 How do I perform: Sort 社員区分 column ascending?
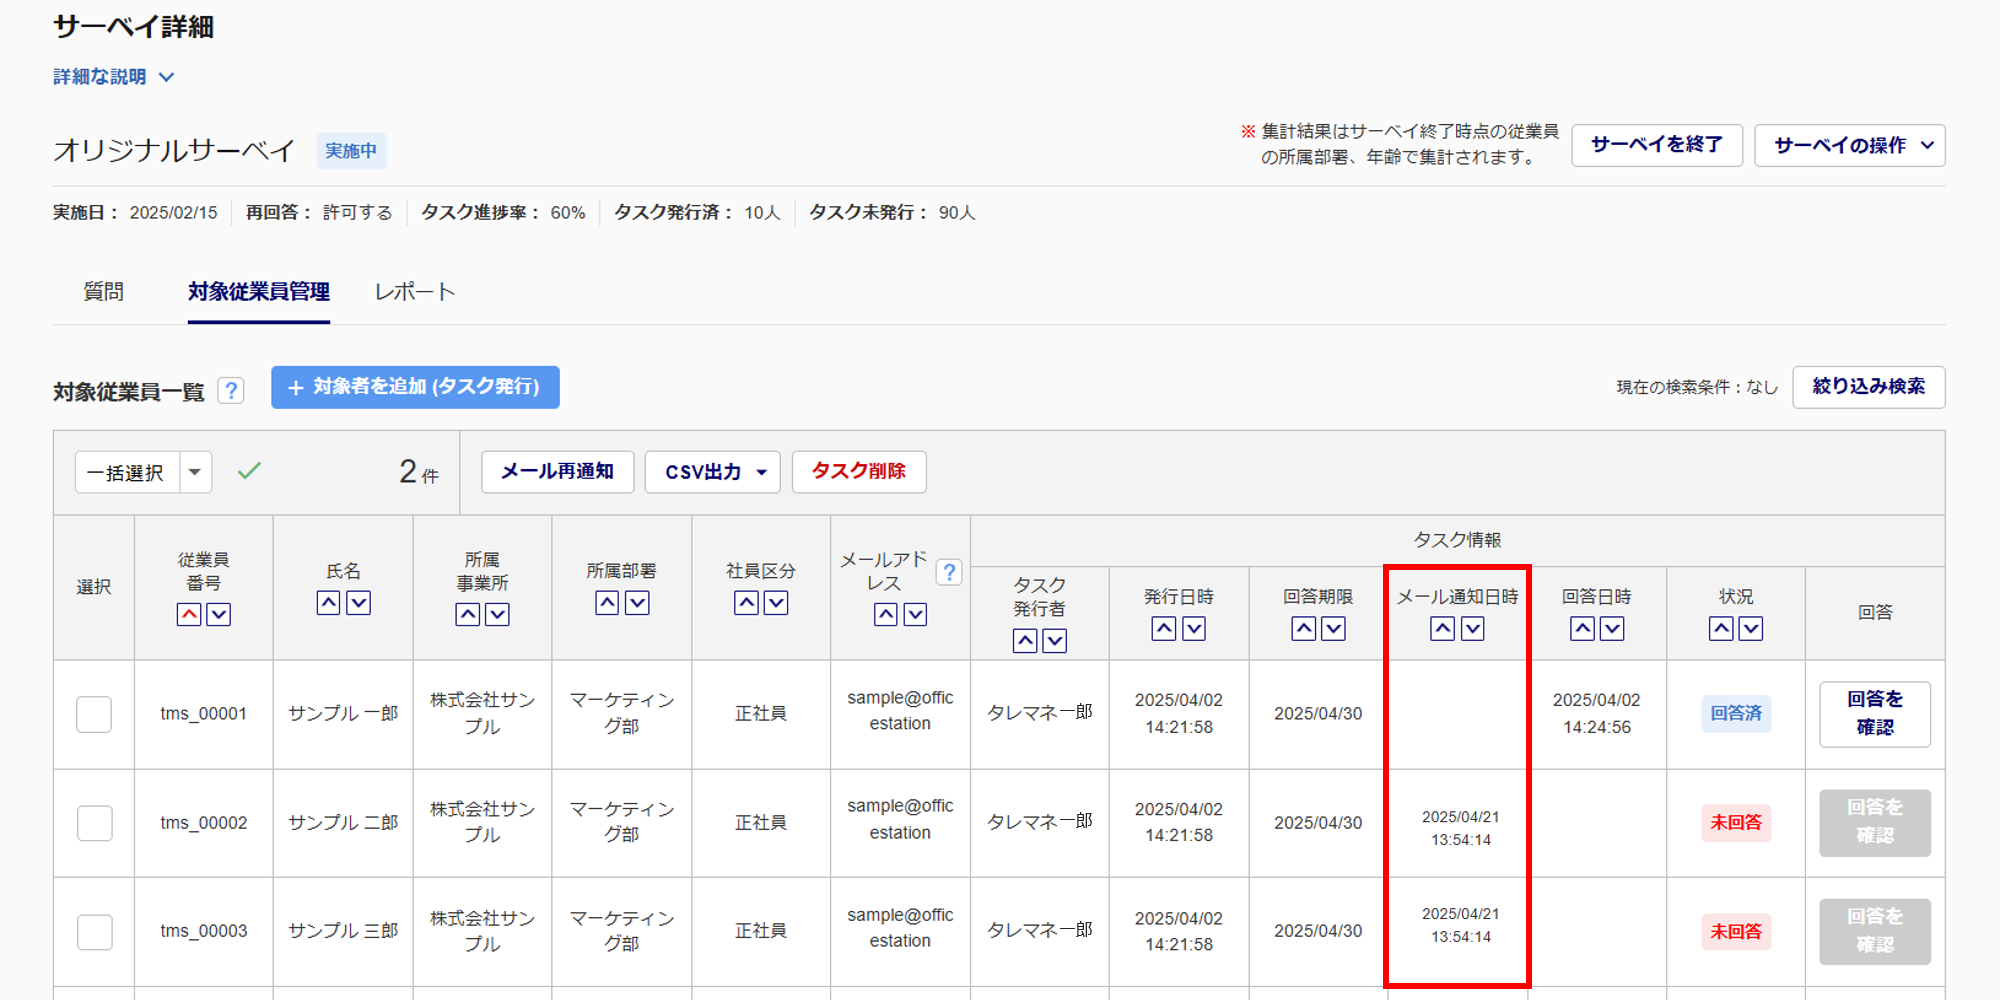[746, 602]
